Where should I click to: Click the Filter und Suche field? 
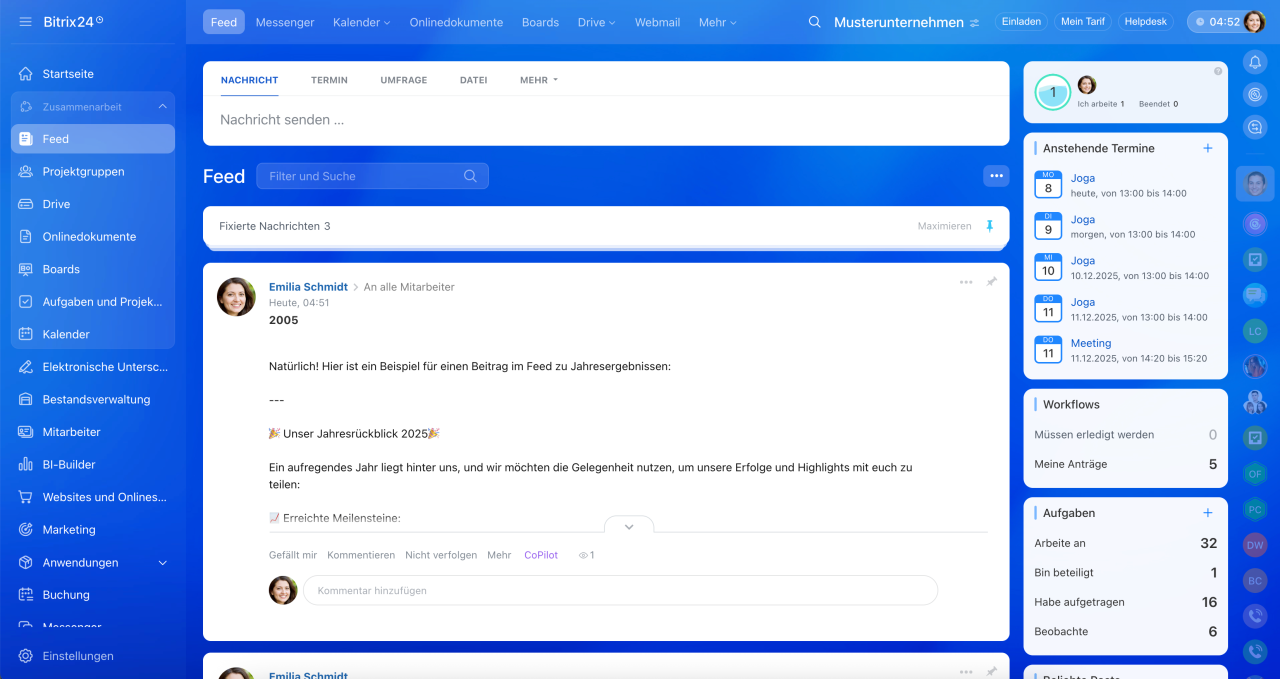click(x=360, y=176)
